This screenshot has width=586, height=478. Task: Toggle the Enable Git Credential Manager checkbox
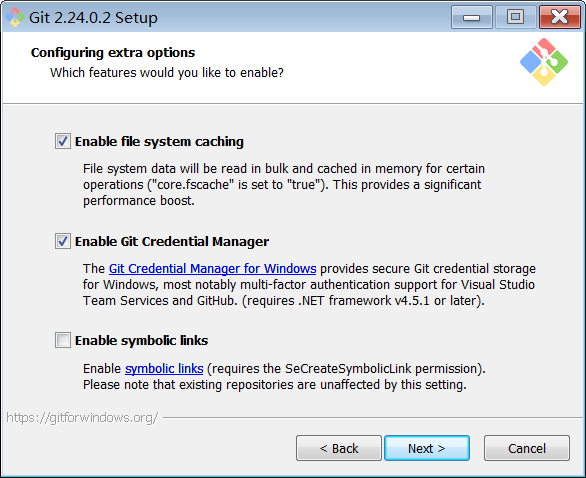[62, 241]
